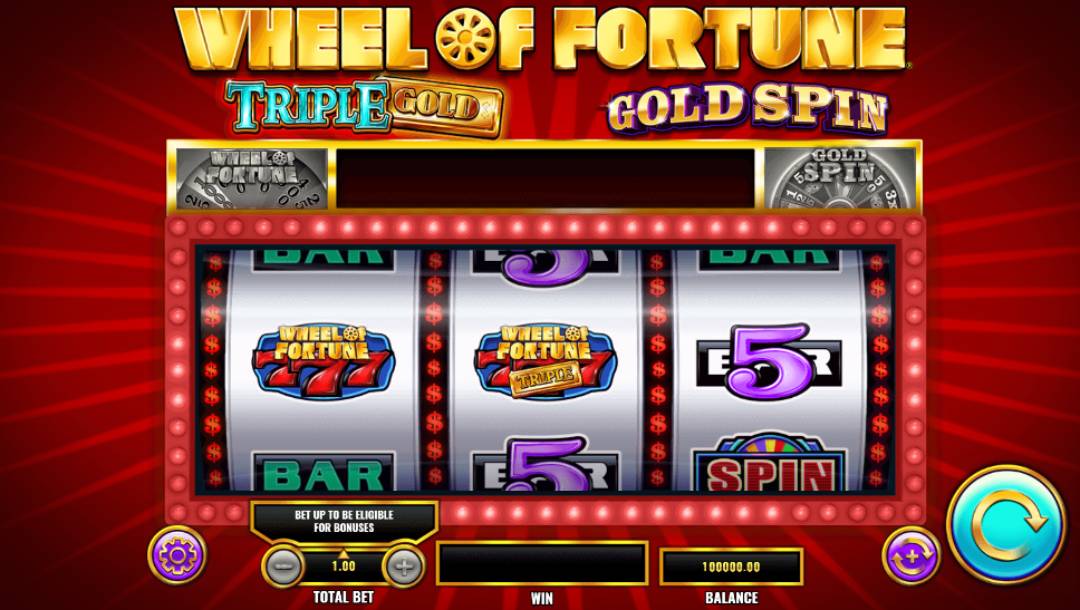
Task: Click the balance amount display
Action: click(731, 567)
